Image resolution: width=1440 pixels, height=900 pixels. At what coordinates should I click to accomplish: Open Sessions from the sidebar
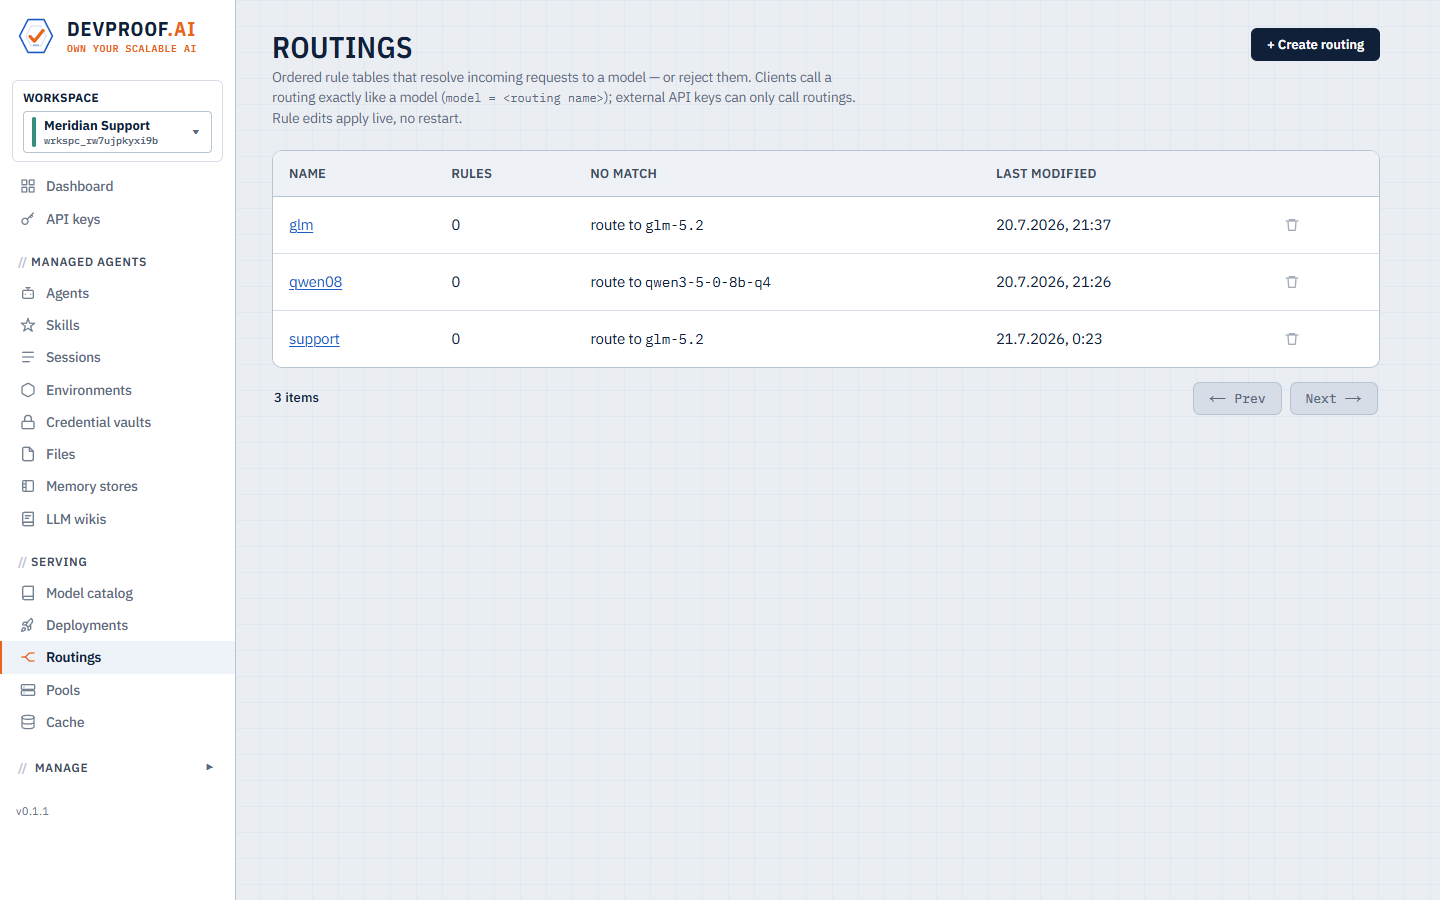coord(117,357)
